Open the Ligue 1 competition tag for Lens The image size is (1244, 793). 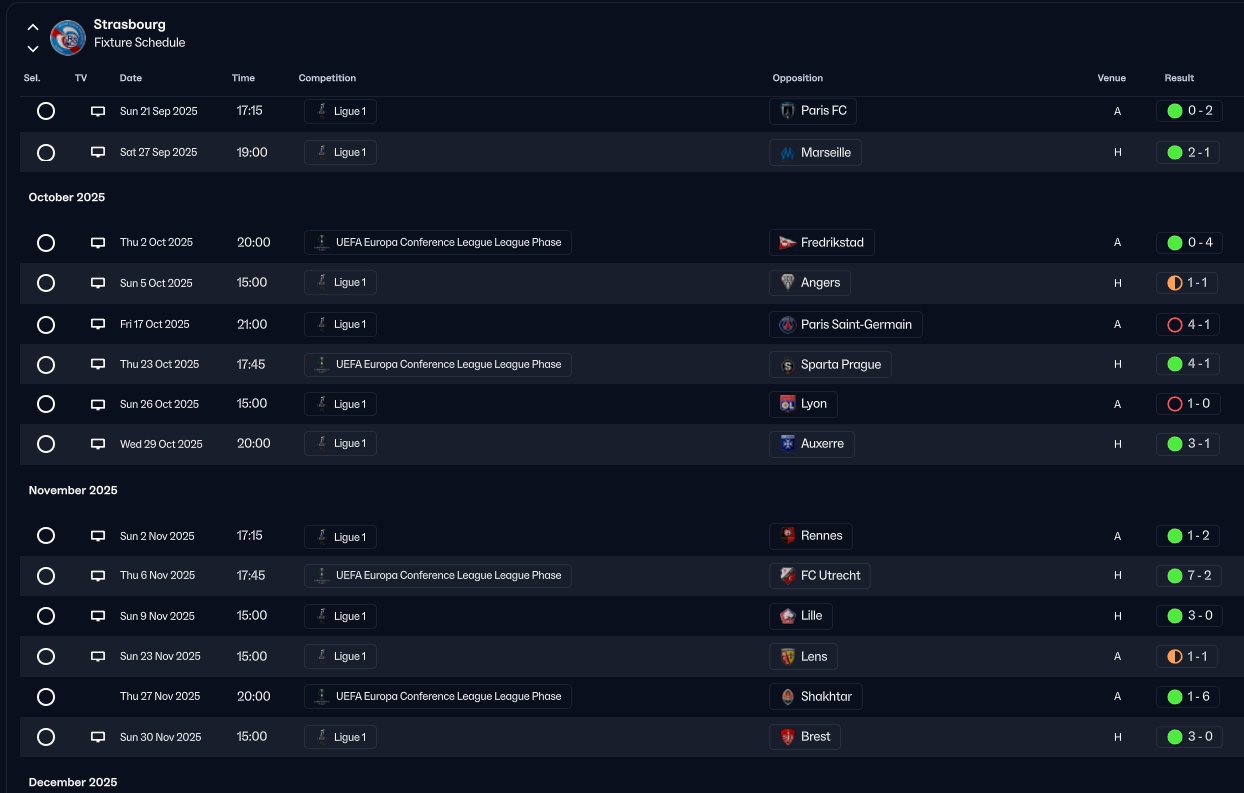coord(340,657)
